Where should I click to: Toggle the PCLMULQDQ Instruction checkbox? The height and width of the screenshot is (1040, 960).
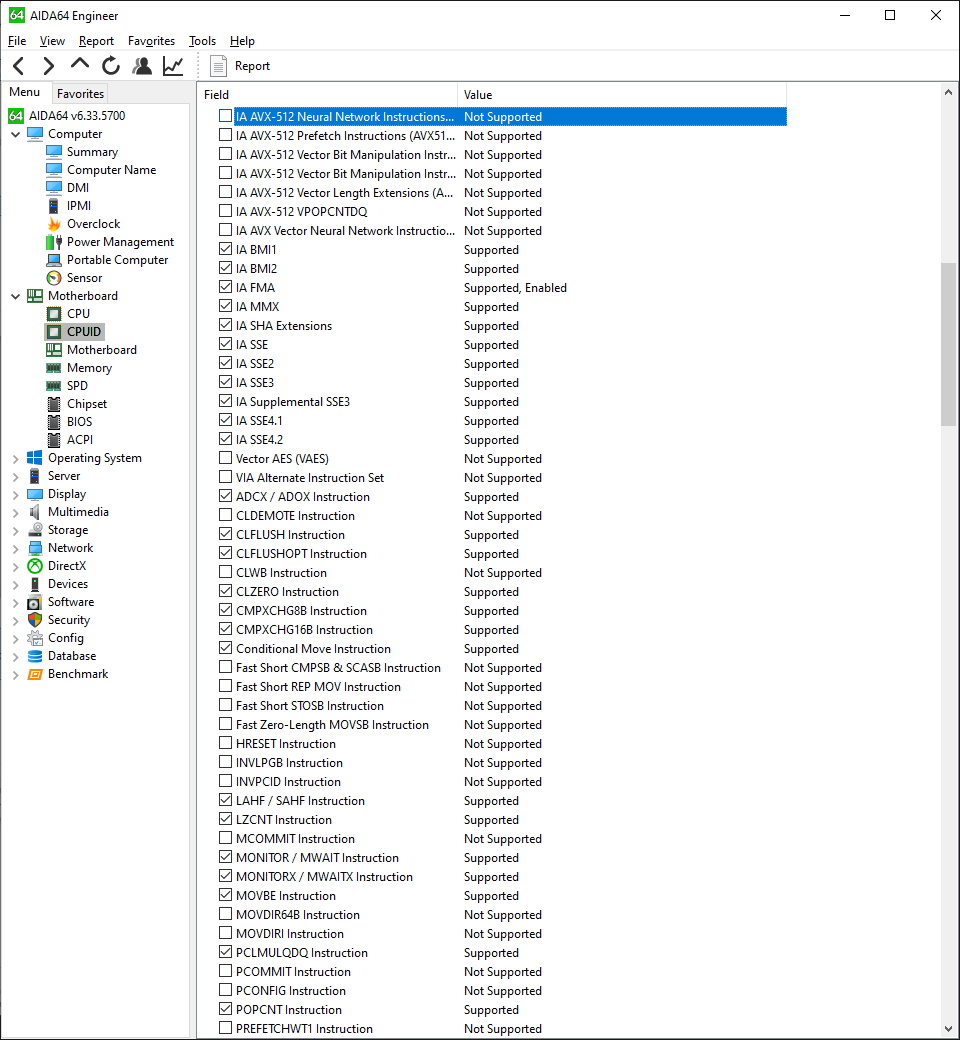(x=226, y=952)
